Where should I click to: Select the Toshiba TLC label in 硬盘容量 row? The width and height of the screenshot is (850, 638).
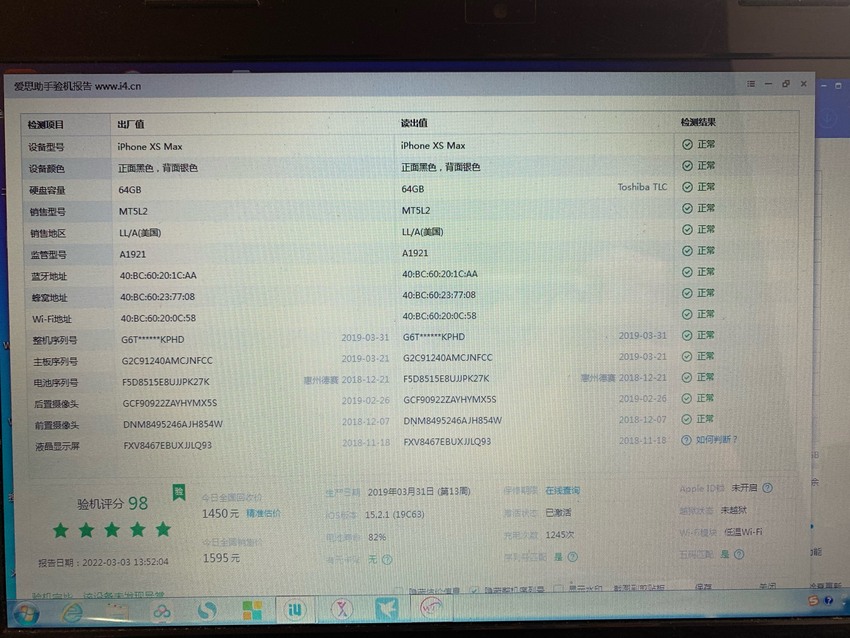[x=642, y=186]
